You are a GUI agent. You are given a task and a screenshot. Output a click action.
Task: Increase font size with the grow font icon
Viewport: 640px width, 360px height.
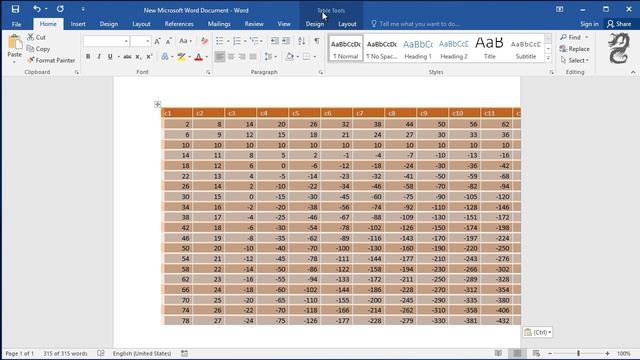point(158,41)
